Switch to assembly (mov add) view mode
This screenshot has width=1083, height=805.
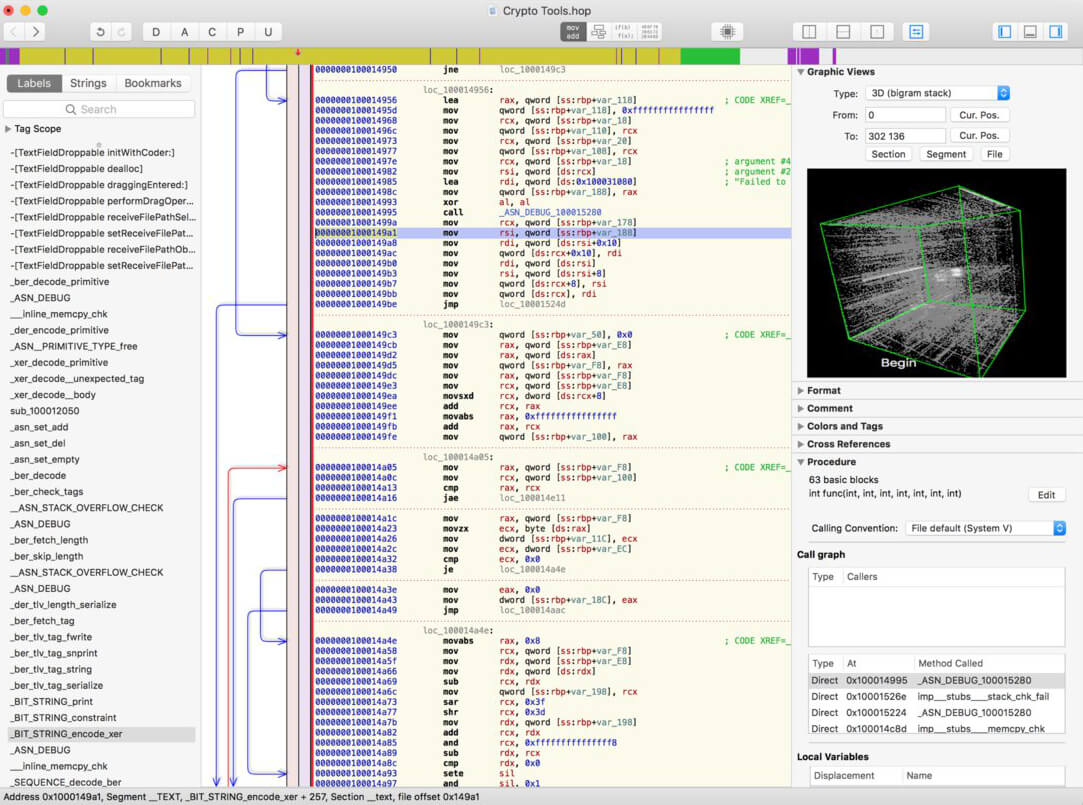pyautogui.click(x=573, y=32)
